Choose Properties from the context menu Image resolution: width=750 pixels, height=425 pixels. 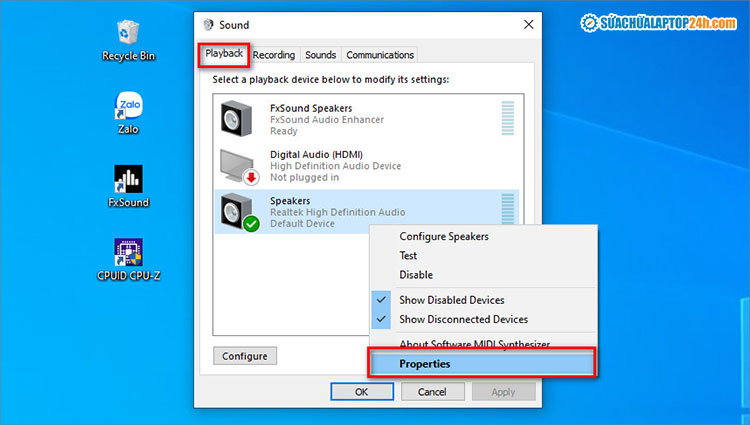(x=425, y=364)
